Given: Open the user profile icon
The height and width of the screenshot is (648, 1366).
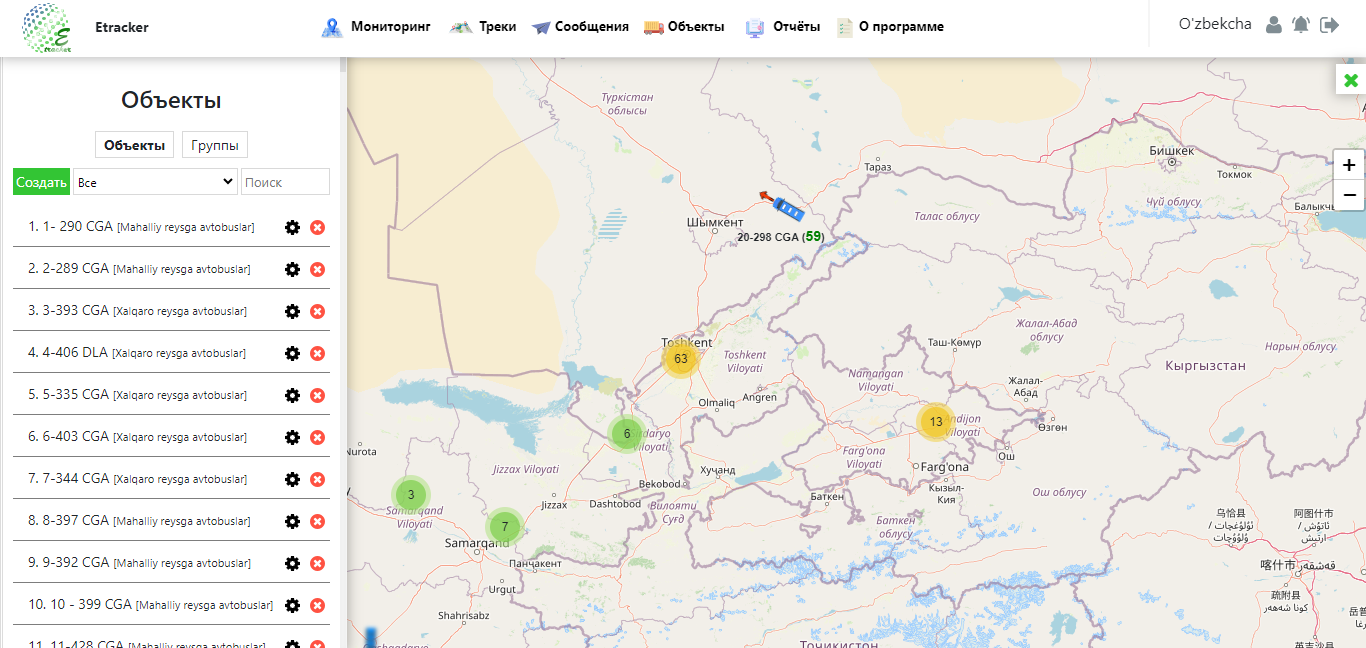Looking at the screenshot, I should pyautogui.click(x=1274, y=25).
